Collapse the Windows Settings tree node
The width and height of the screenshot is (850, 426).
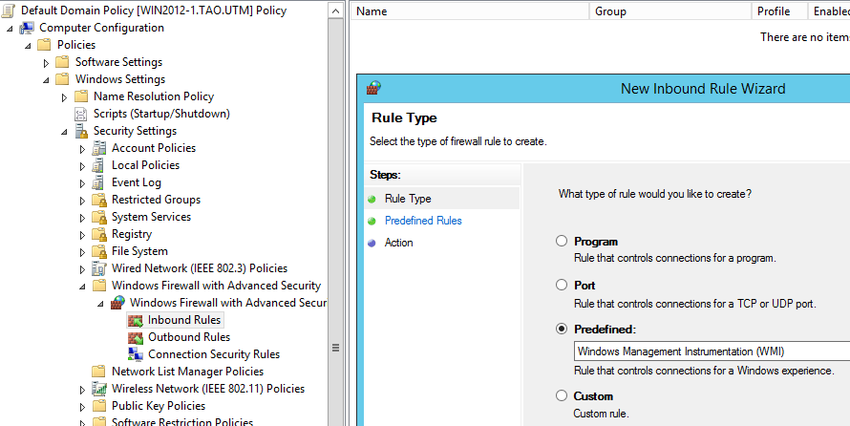click(x=46, y=80)
